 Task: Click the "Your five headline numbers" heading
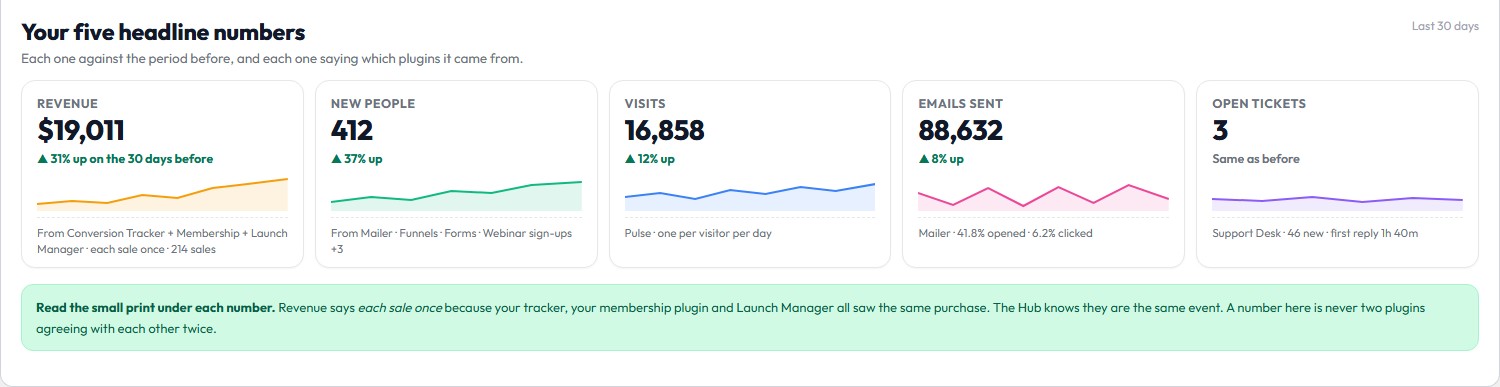tap(163, 33)
